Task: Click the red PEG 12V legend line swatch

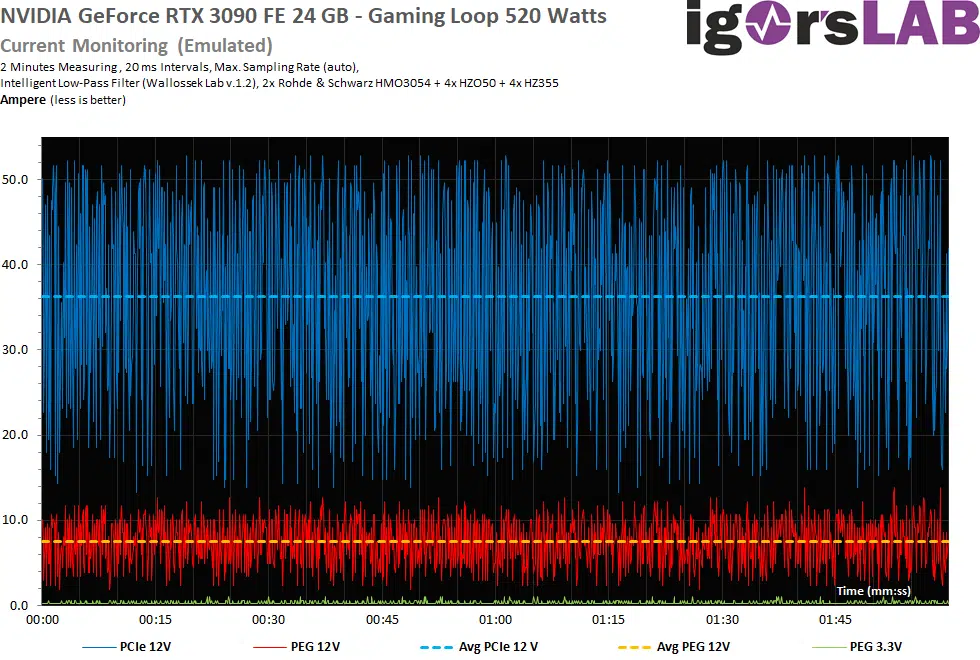Action: point(270,648)
